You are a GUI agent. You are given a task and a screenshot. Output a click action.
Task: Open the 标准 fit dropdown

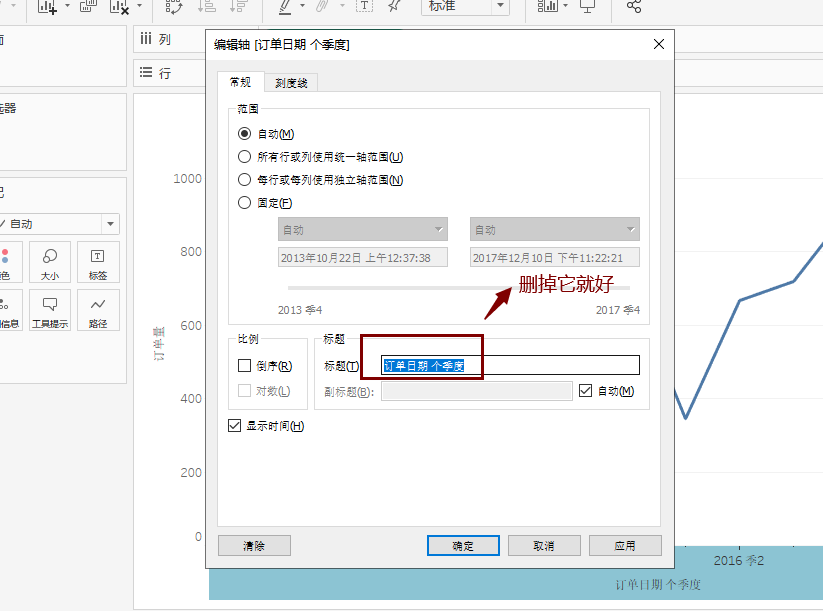pos(465,6)
